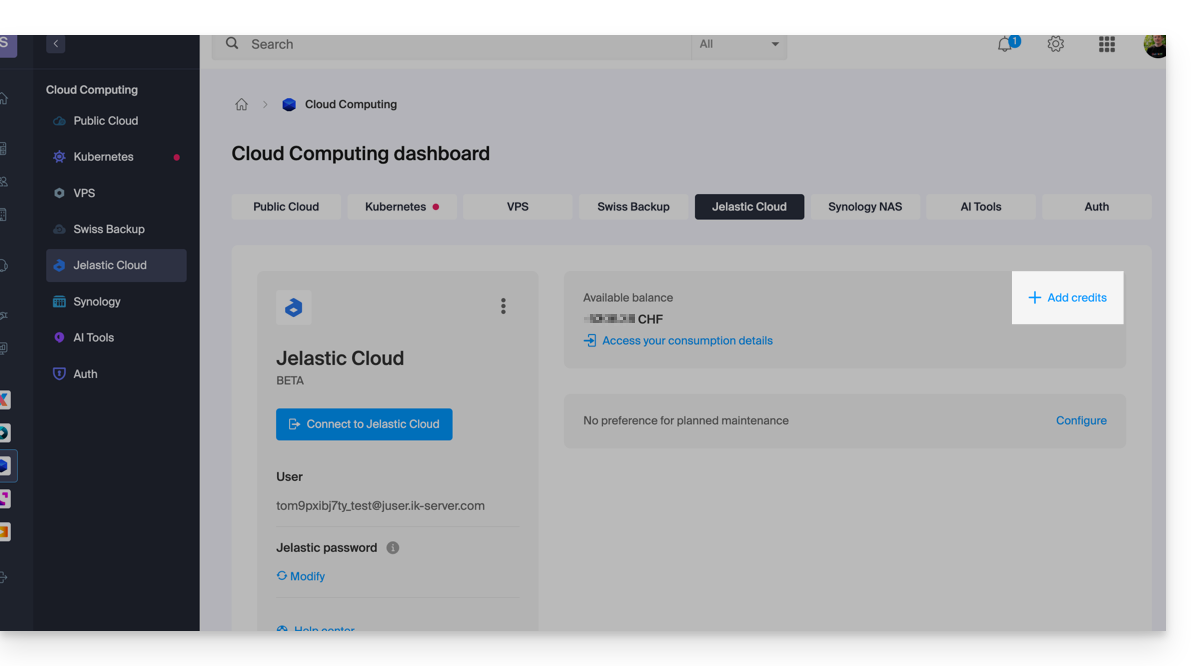Open Kubernetes in the sidebar

pos(116,157)
